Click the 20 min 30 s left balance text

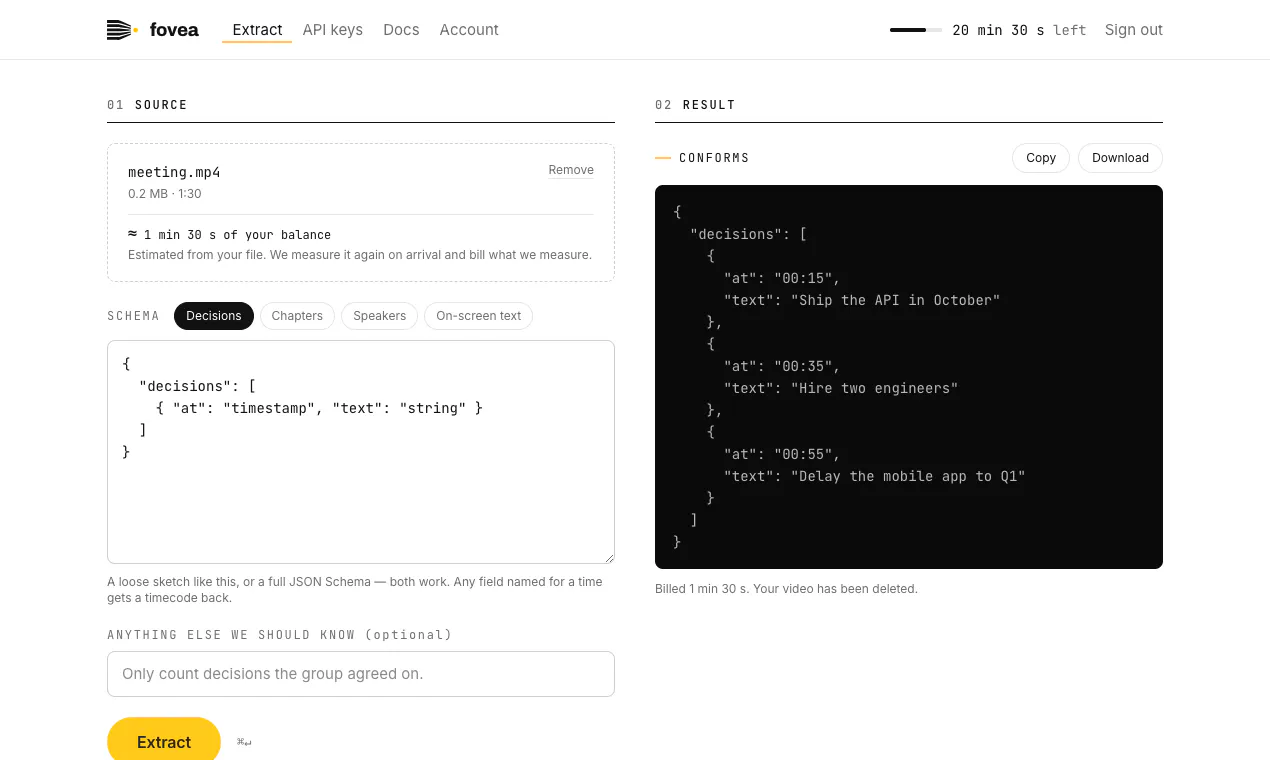1019,30
